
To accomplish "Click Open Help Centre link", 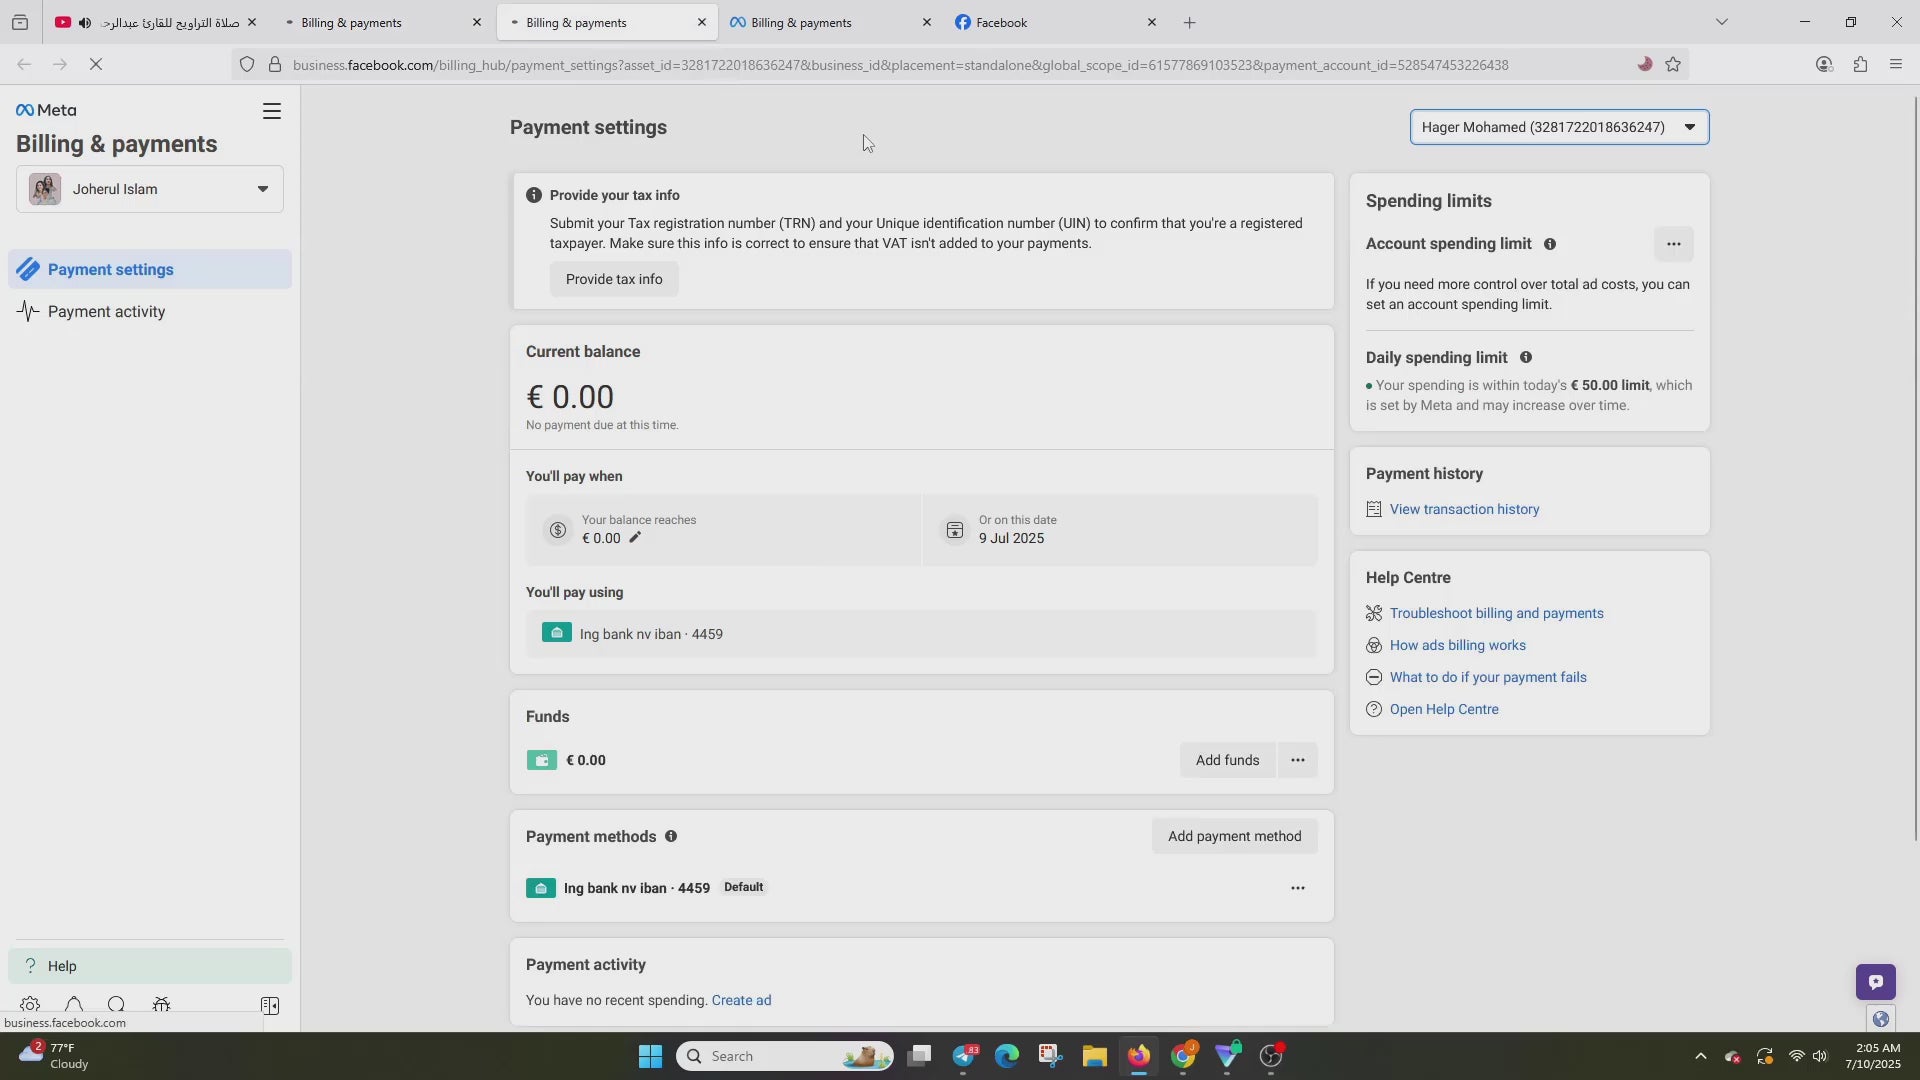I will [x=1444, y=709].
